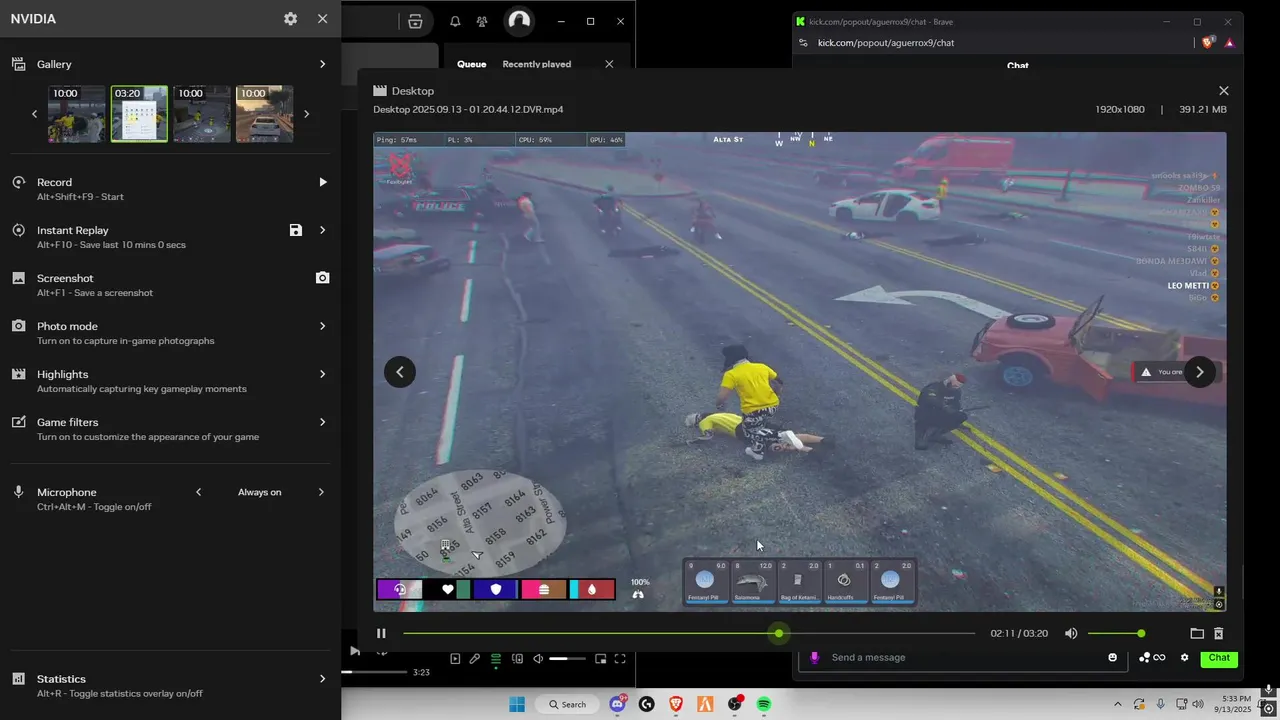The height and width of the screenshot is (720, 1280).
Task: Enter Spotify fullscreen view
Action: tap(620, 659)
